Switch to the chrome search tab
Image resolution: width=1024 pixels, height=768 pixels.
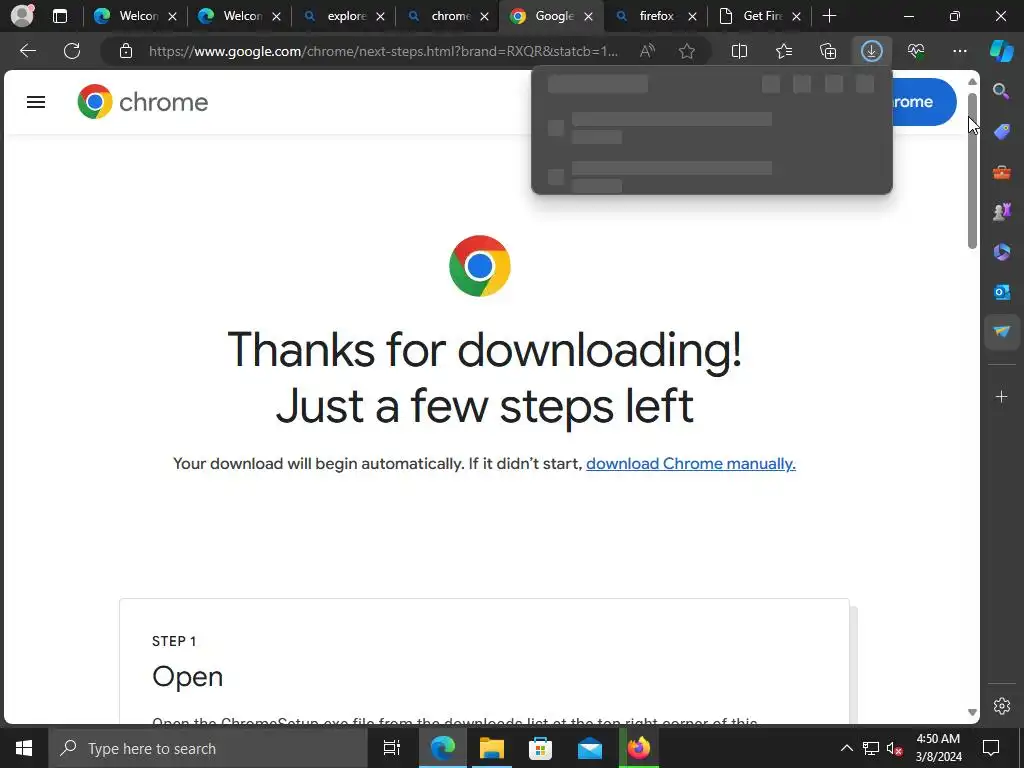click(448, 16)
